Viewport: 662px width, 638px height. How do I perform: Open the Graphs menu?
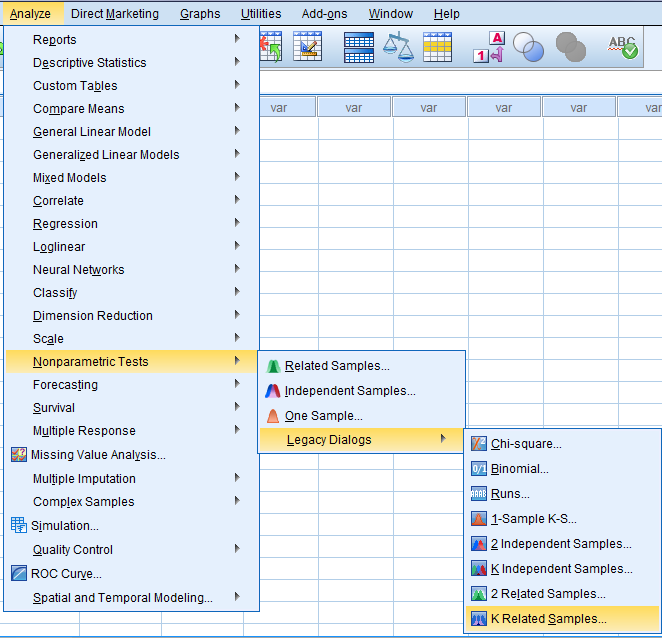coord(200,14)
